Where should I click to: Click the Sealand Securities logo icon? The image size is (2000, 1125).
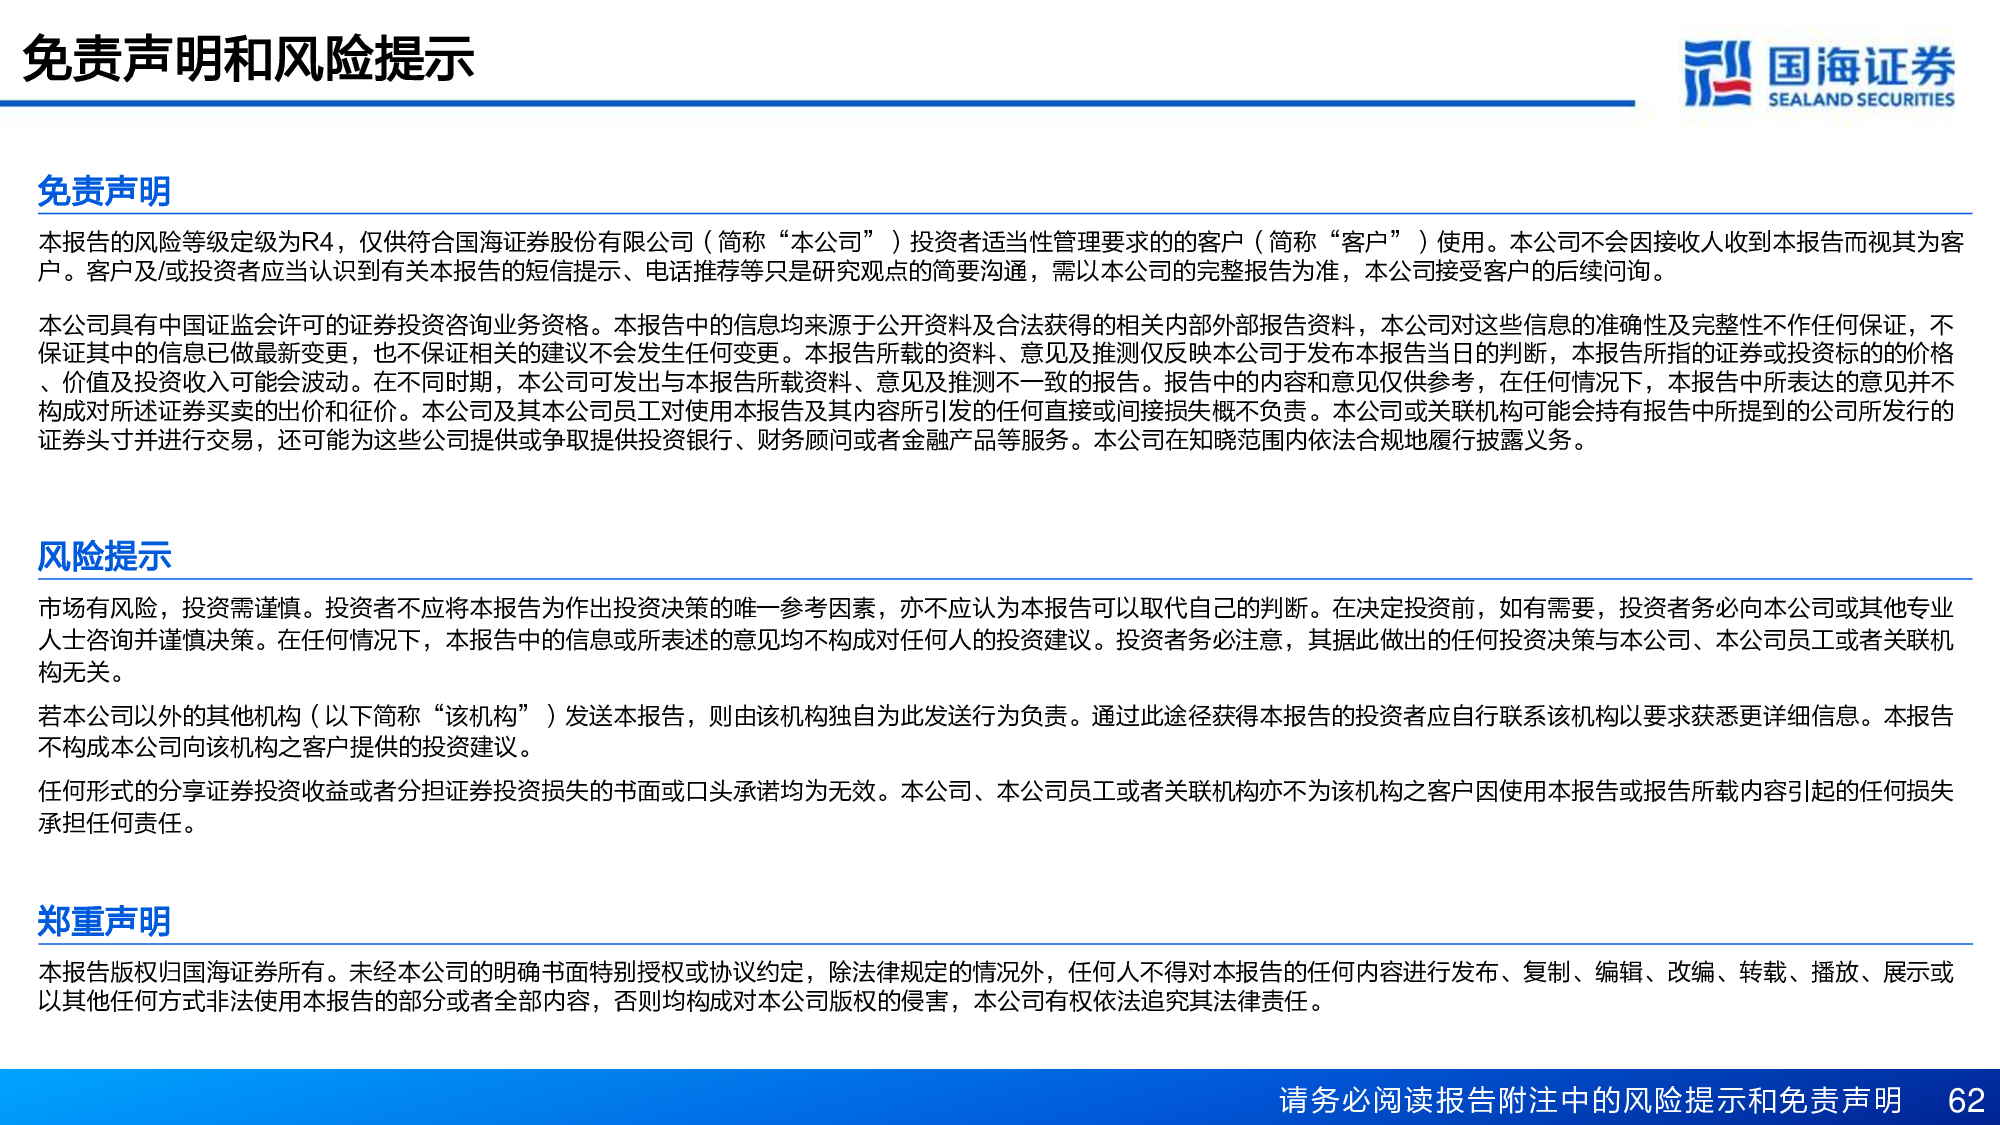coord(1717,72)
